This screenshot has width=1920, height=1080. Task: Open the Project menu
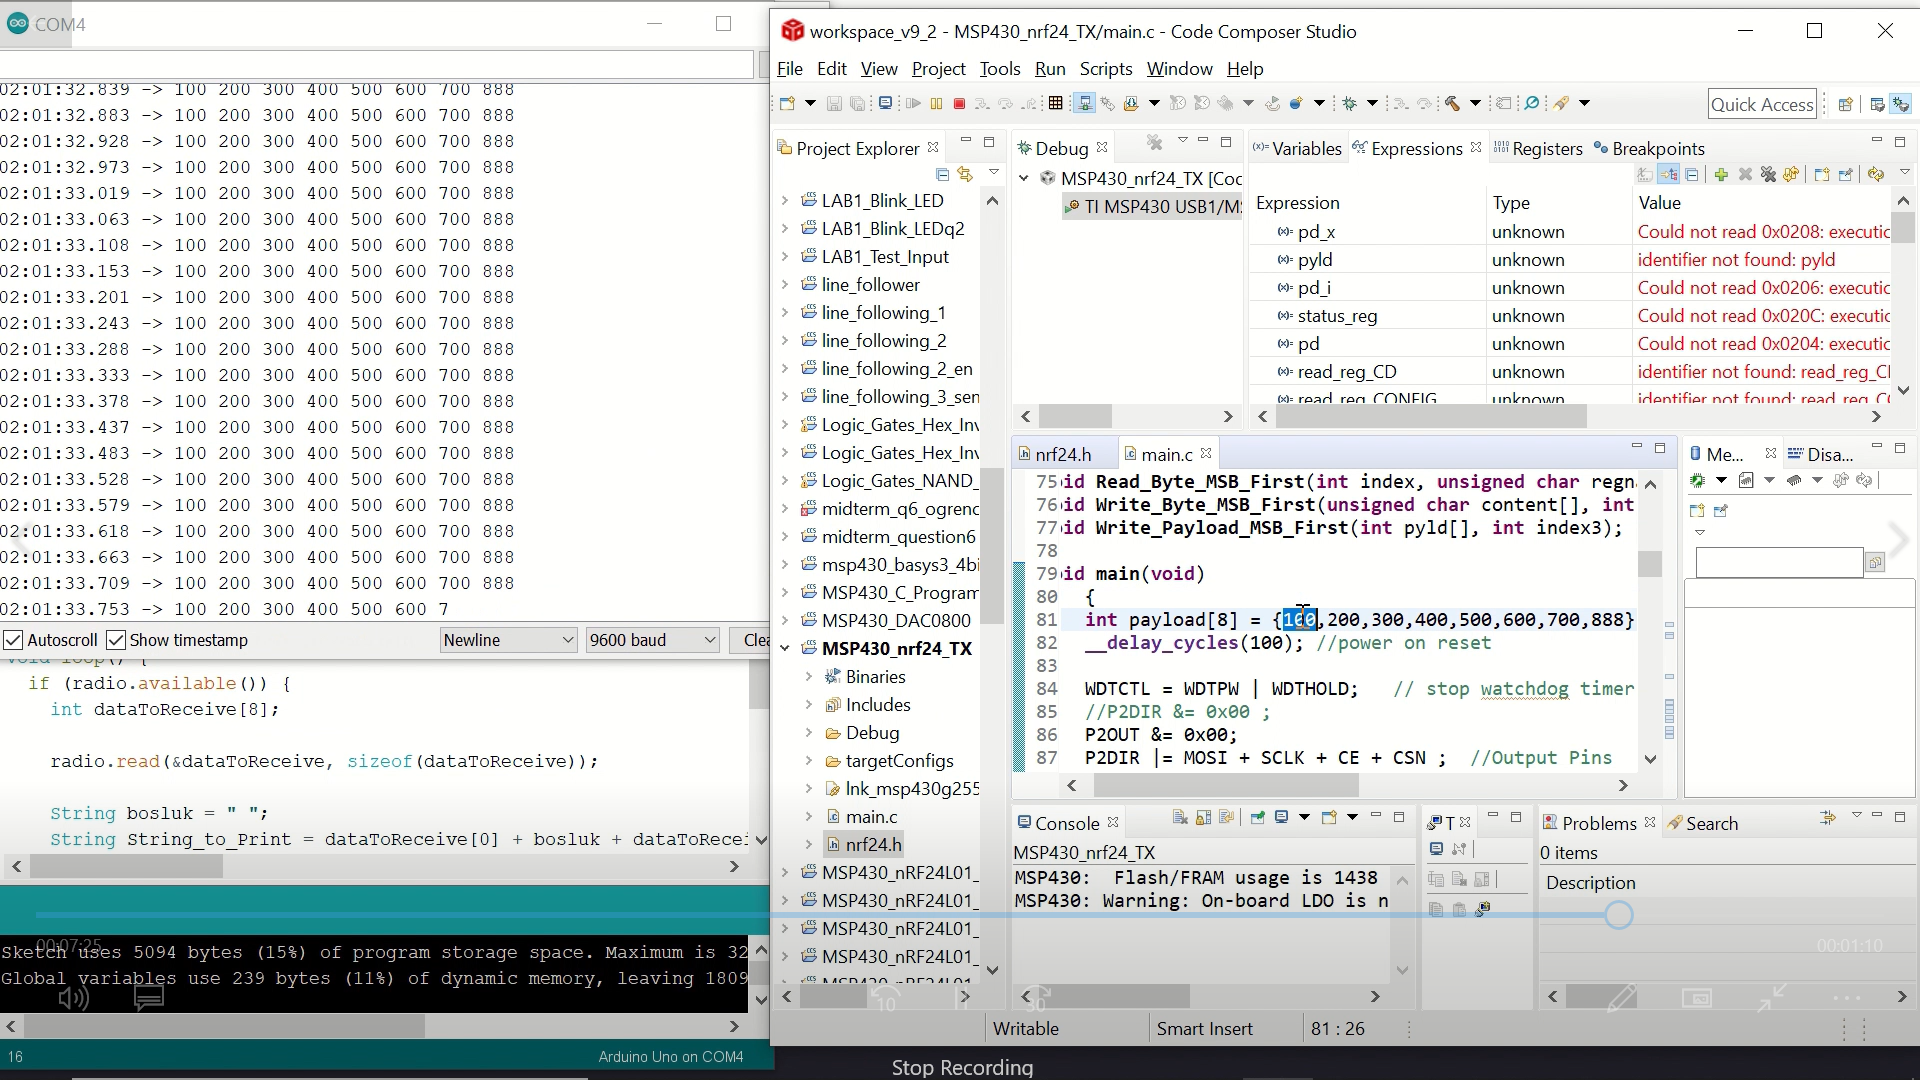point(938,69)
